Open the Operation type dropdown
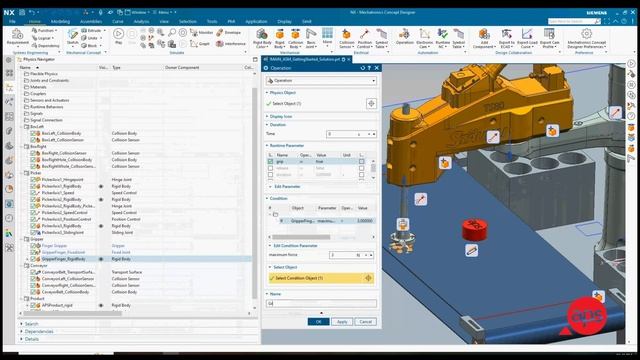The height and width of the screenshot is (360, 640). point(321,81)
